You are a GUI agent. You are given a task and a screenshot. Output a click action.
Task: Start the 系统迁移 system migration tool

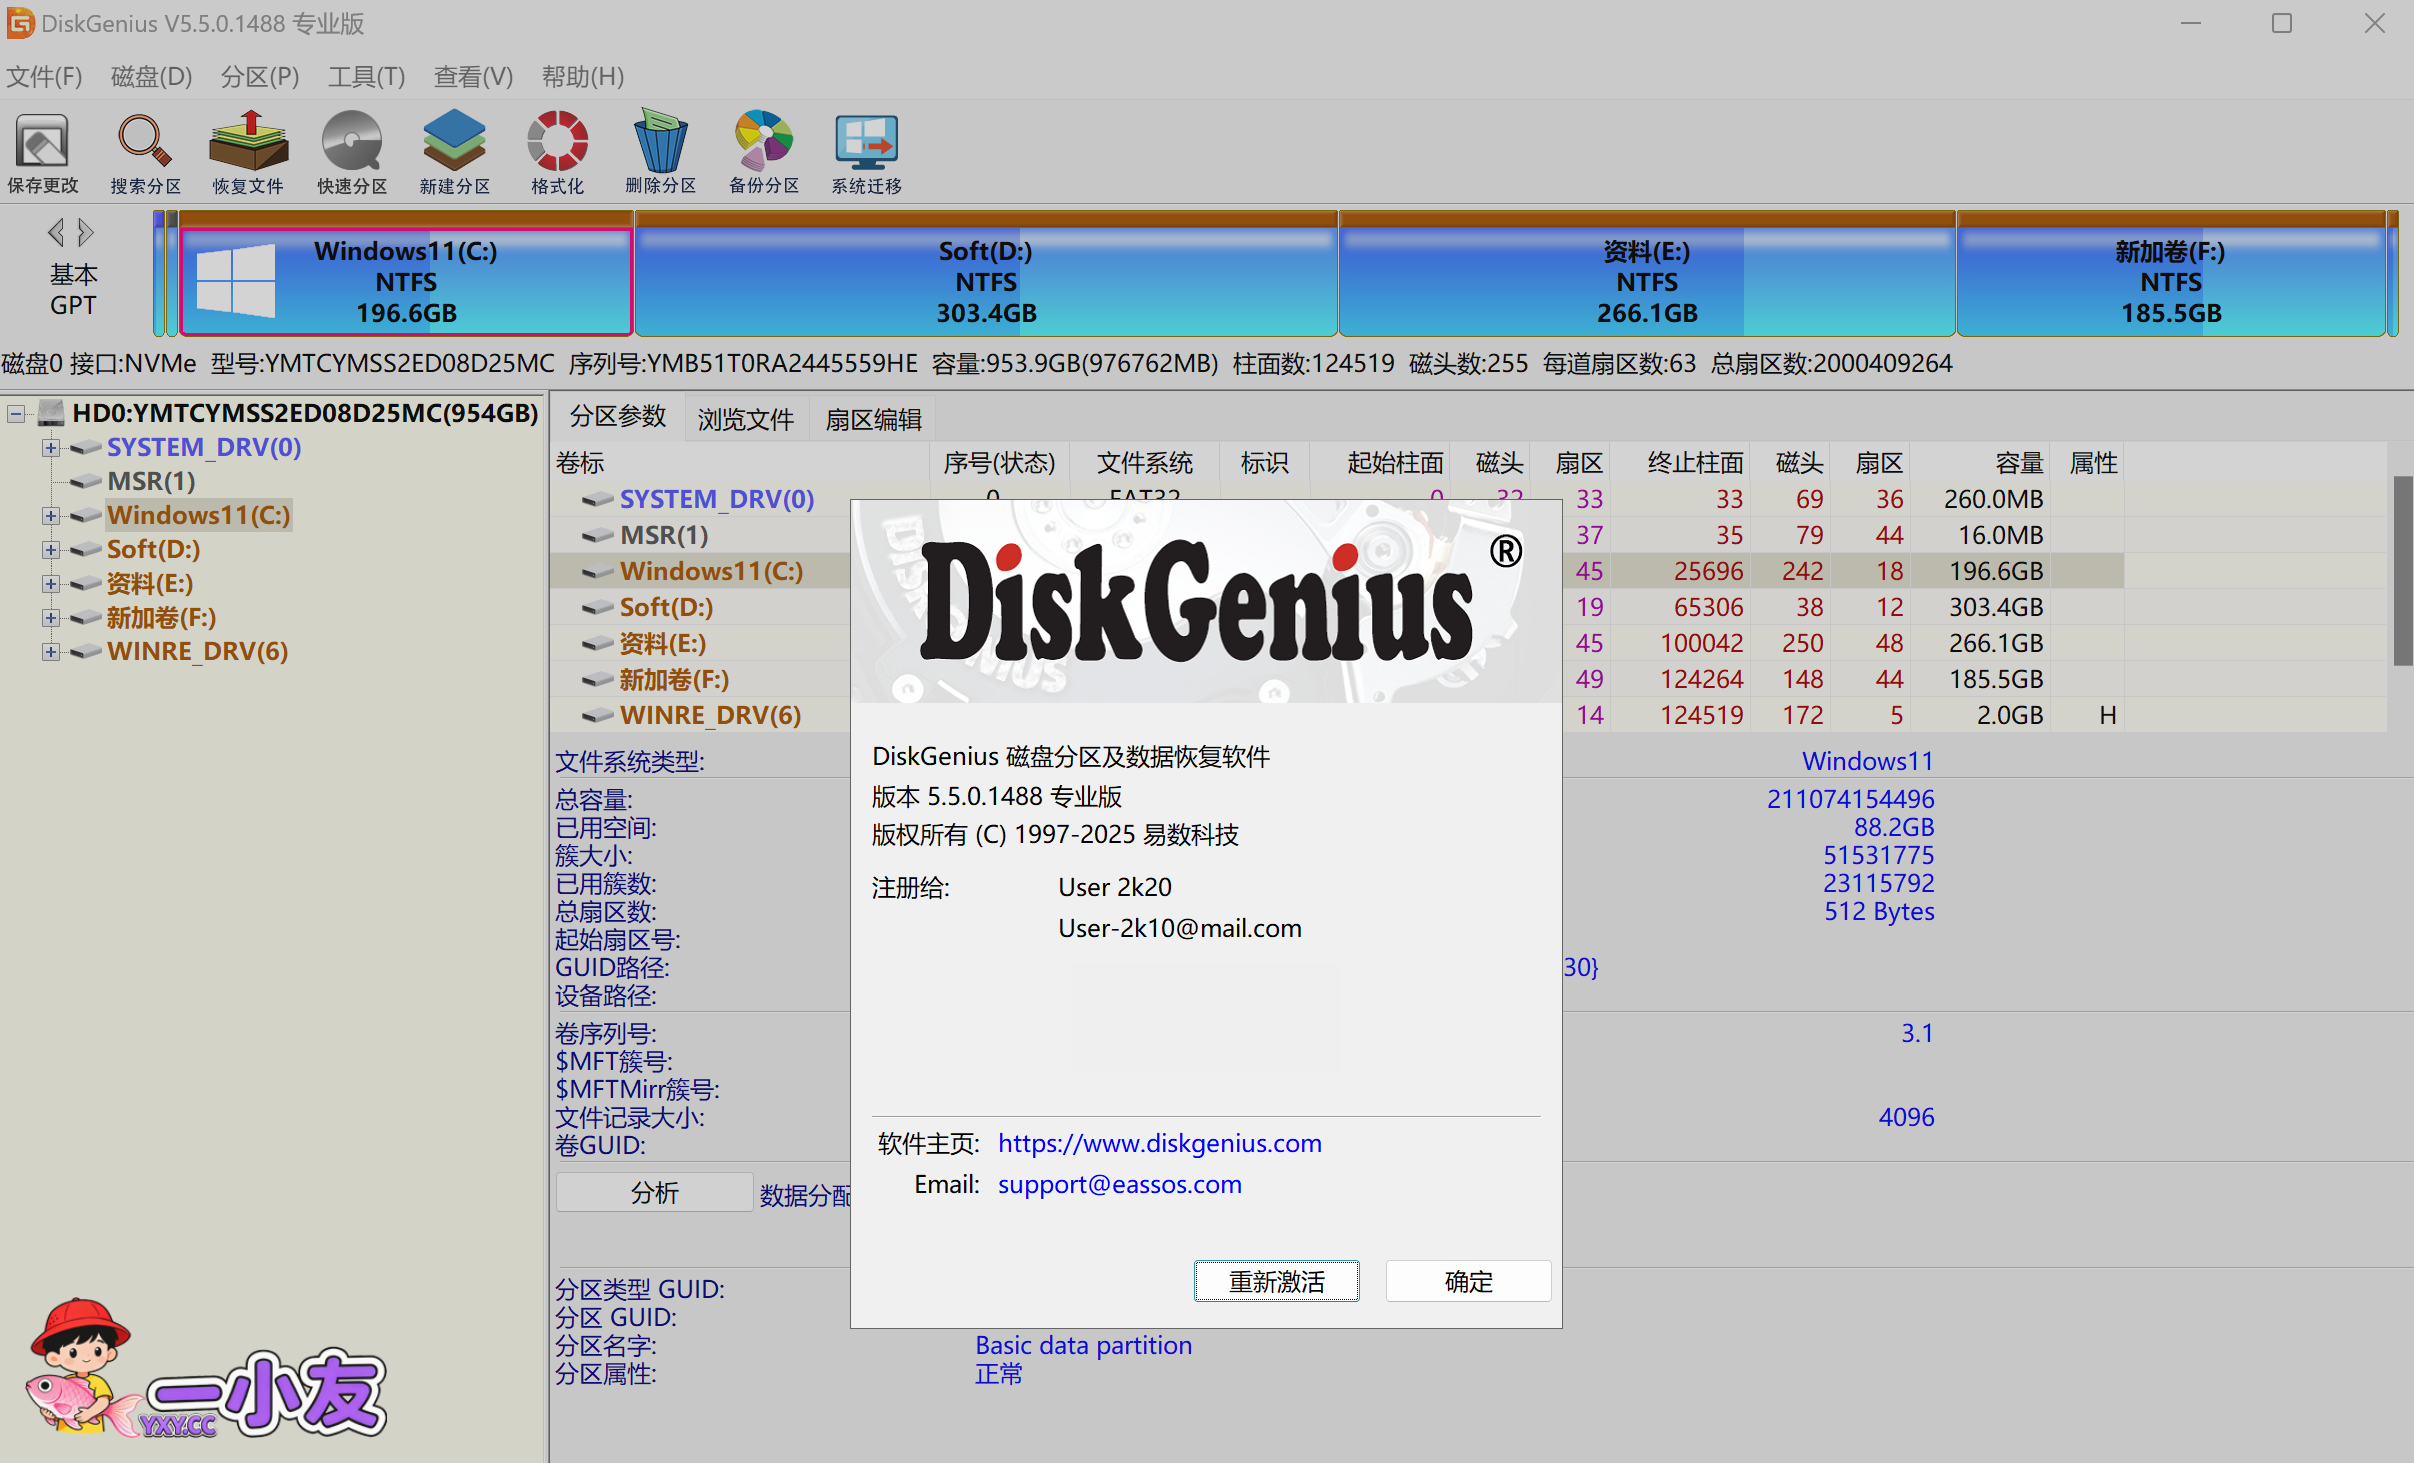[866, 152]
